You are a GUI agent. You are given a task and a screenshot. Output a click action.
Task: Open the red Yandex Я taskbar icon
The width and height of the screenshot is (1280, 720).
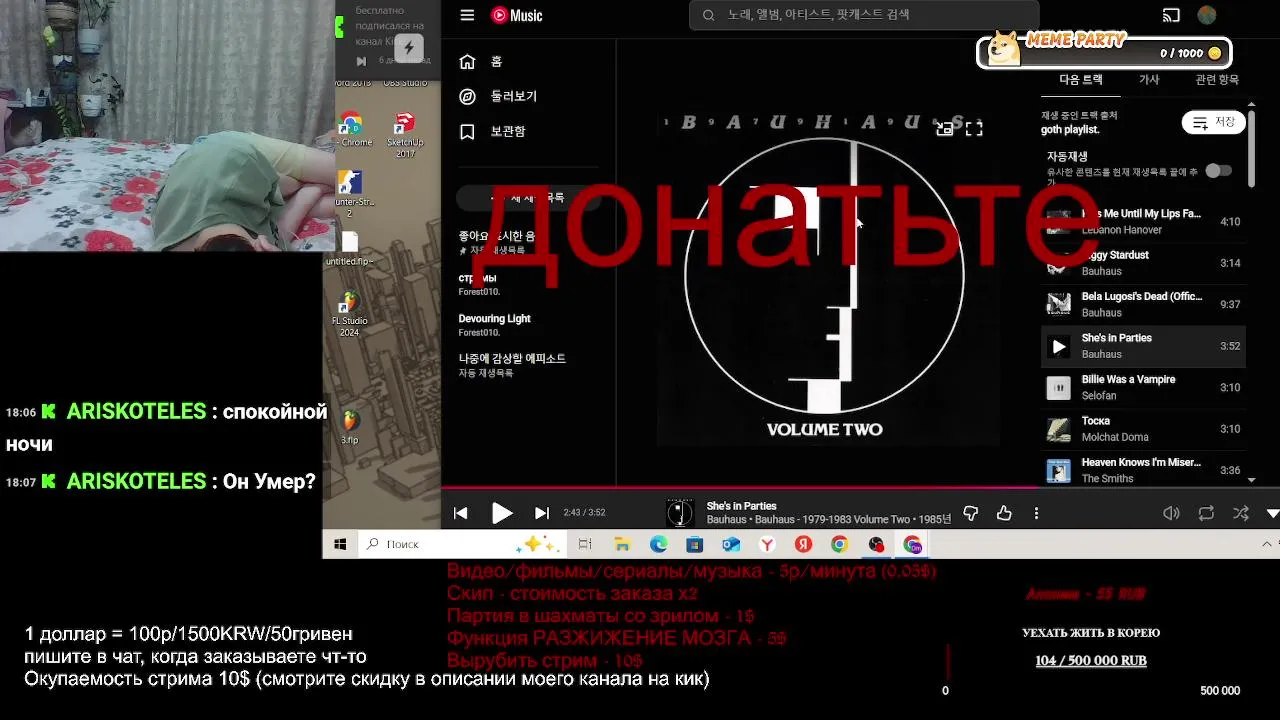[803, 544]
